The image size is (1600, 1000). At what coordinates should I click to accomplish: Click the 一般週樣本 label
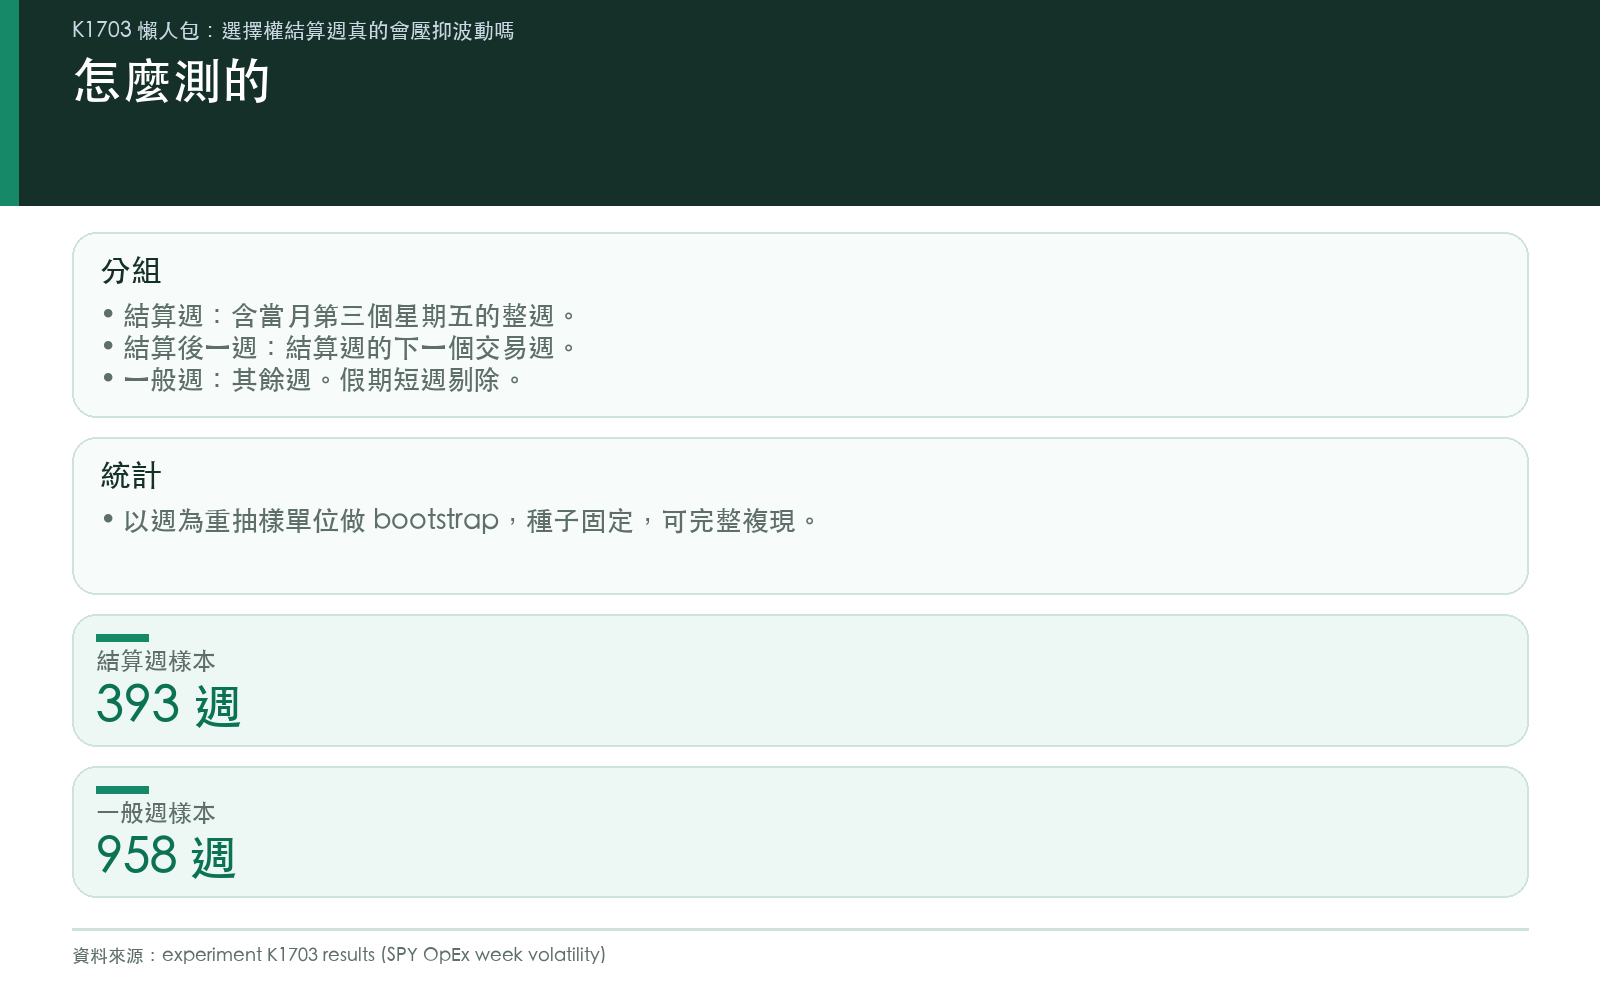(x=156, y=813)
